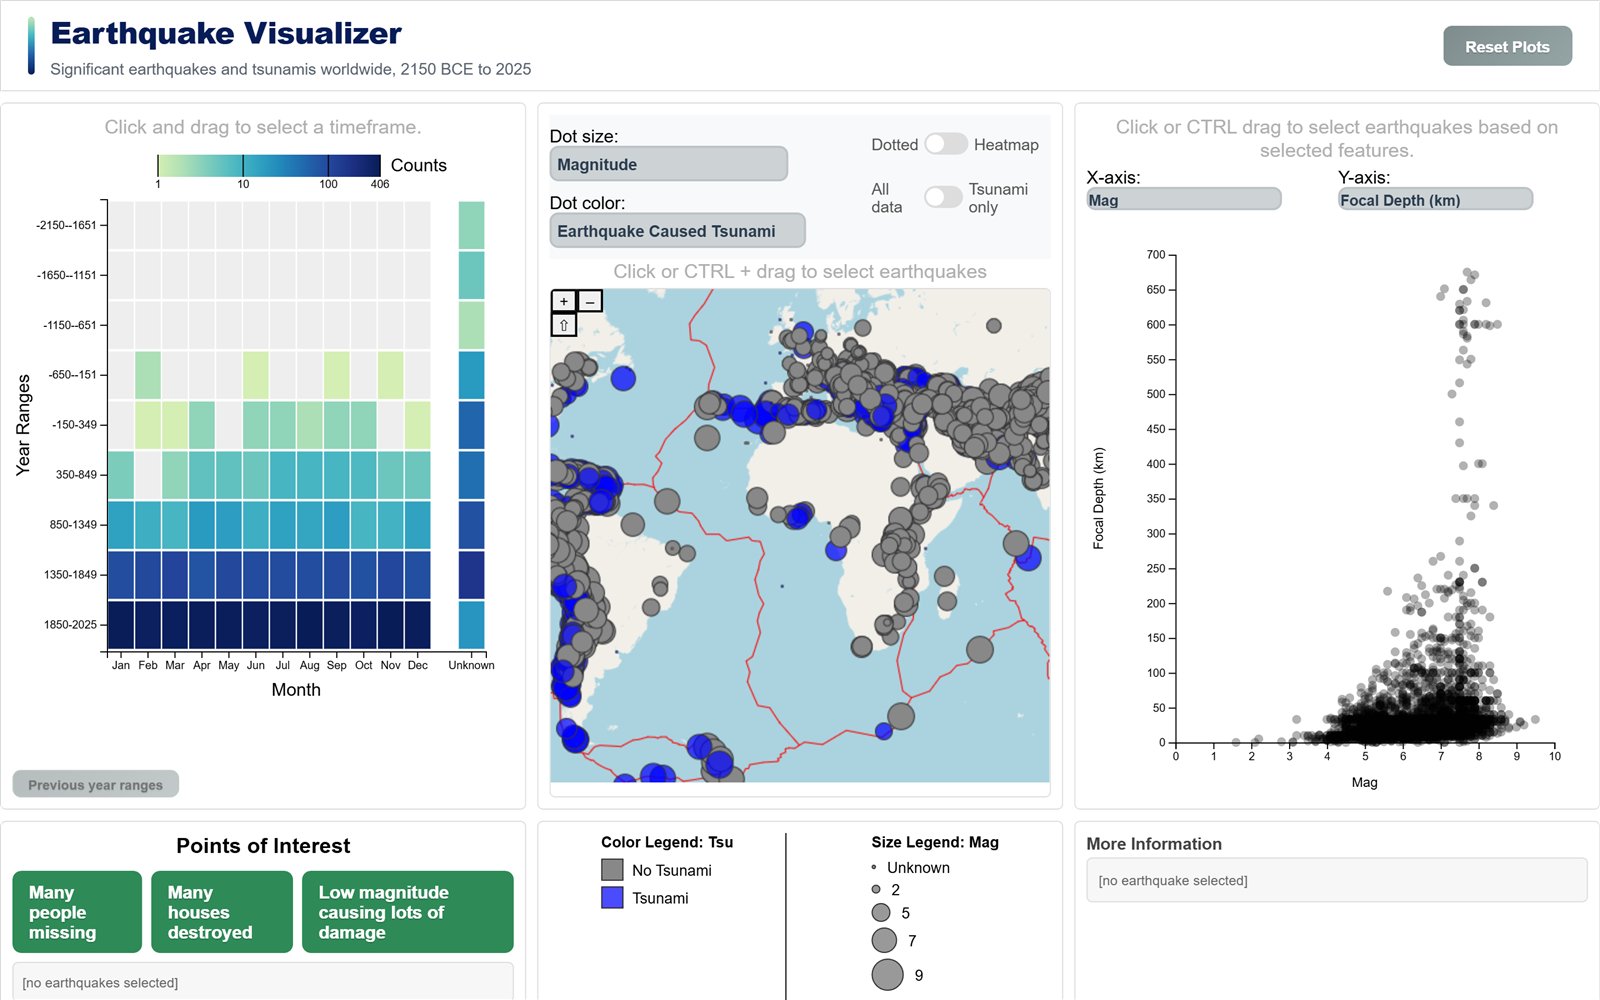Zoom out on the map with minus button
1600x1000 pixels.
coord(590,301)
